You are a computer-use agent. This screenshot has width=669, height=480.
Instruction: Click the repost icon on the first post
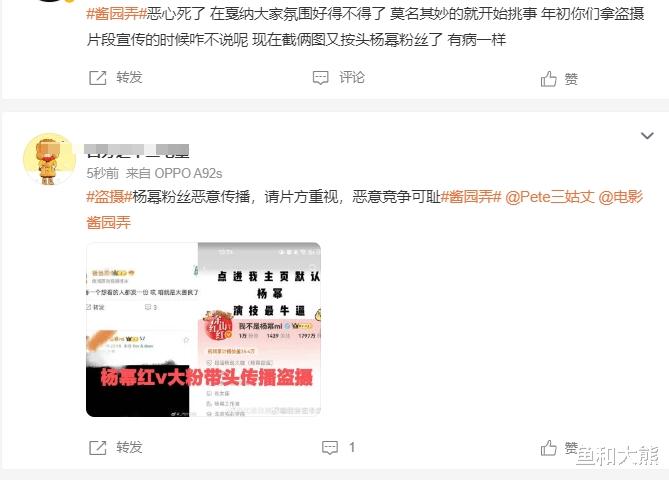pos(98,78)
